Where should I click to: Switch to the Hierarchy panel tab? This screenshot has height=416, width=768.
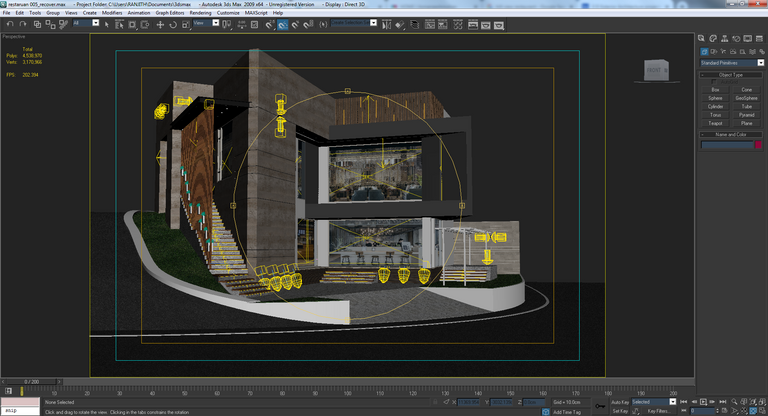coord(724,38)
